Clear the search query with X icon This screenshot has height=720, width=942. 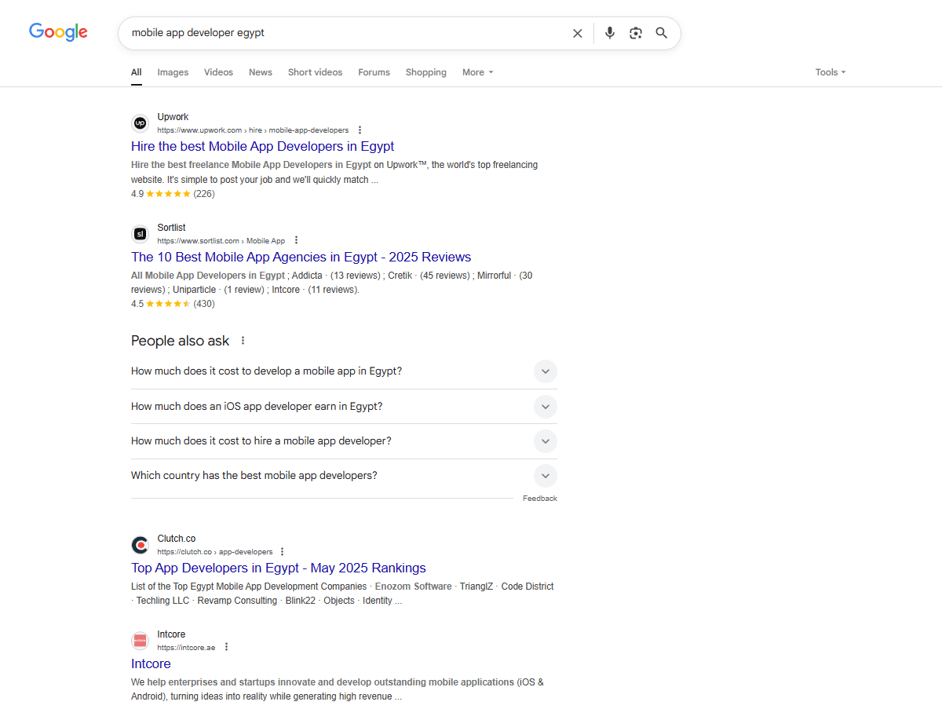click(x=577, y=33)
